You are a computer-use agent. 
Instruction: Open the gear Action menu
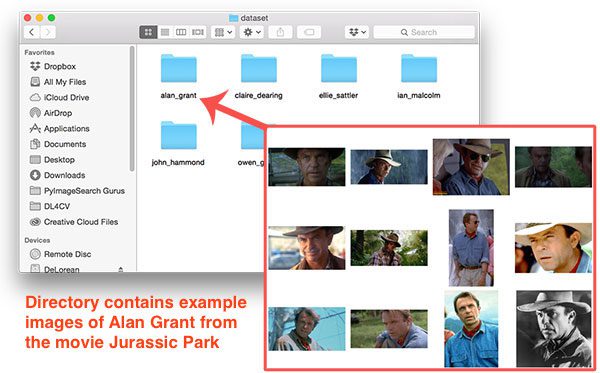pyautogui.click(x=252, y=32)
